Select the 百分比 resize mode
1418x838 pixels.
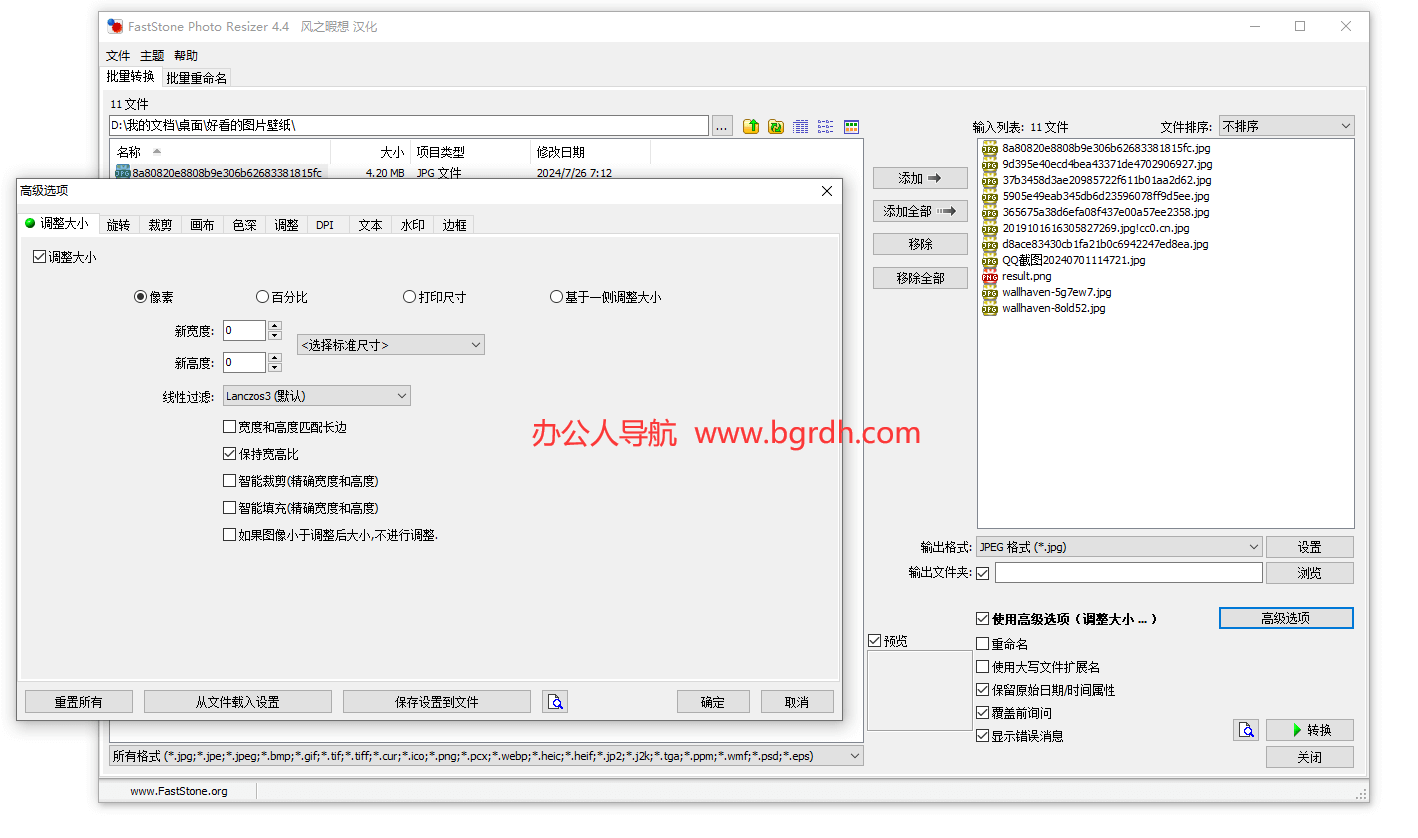tap(261, 296)
